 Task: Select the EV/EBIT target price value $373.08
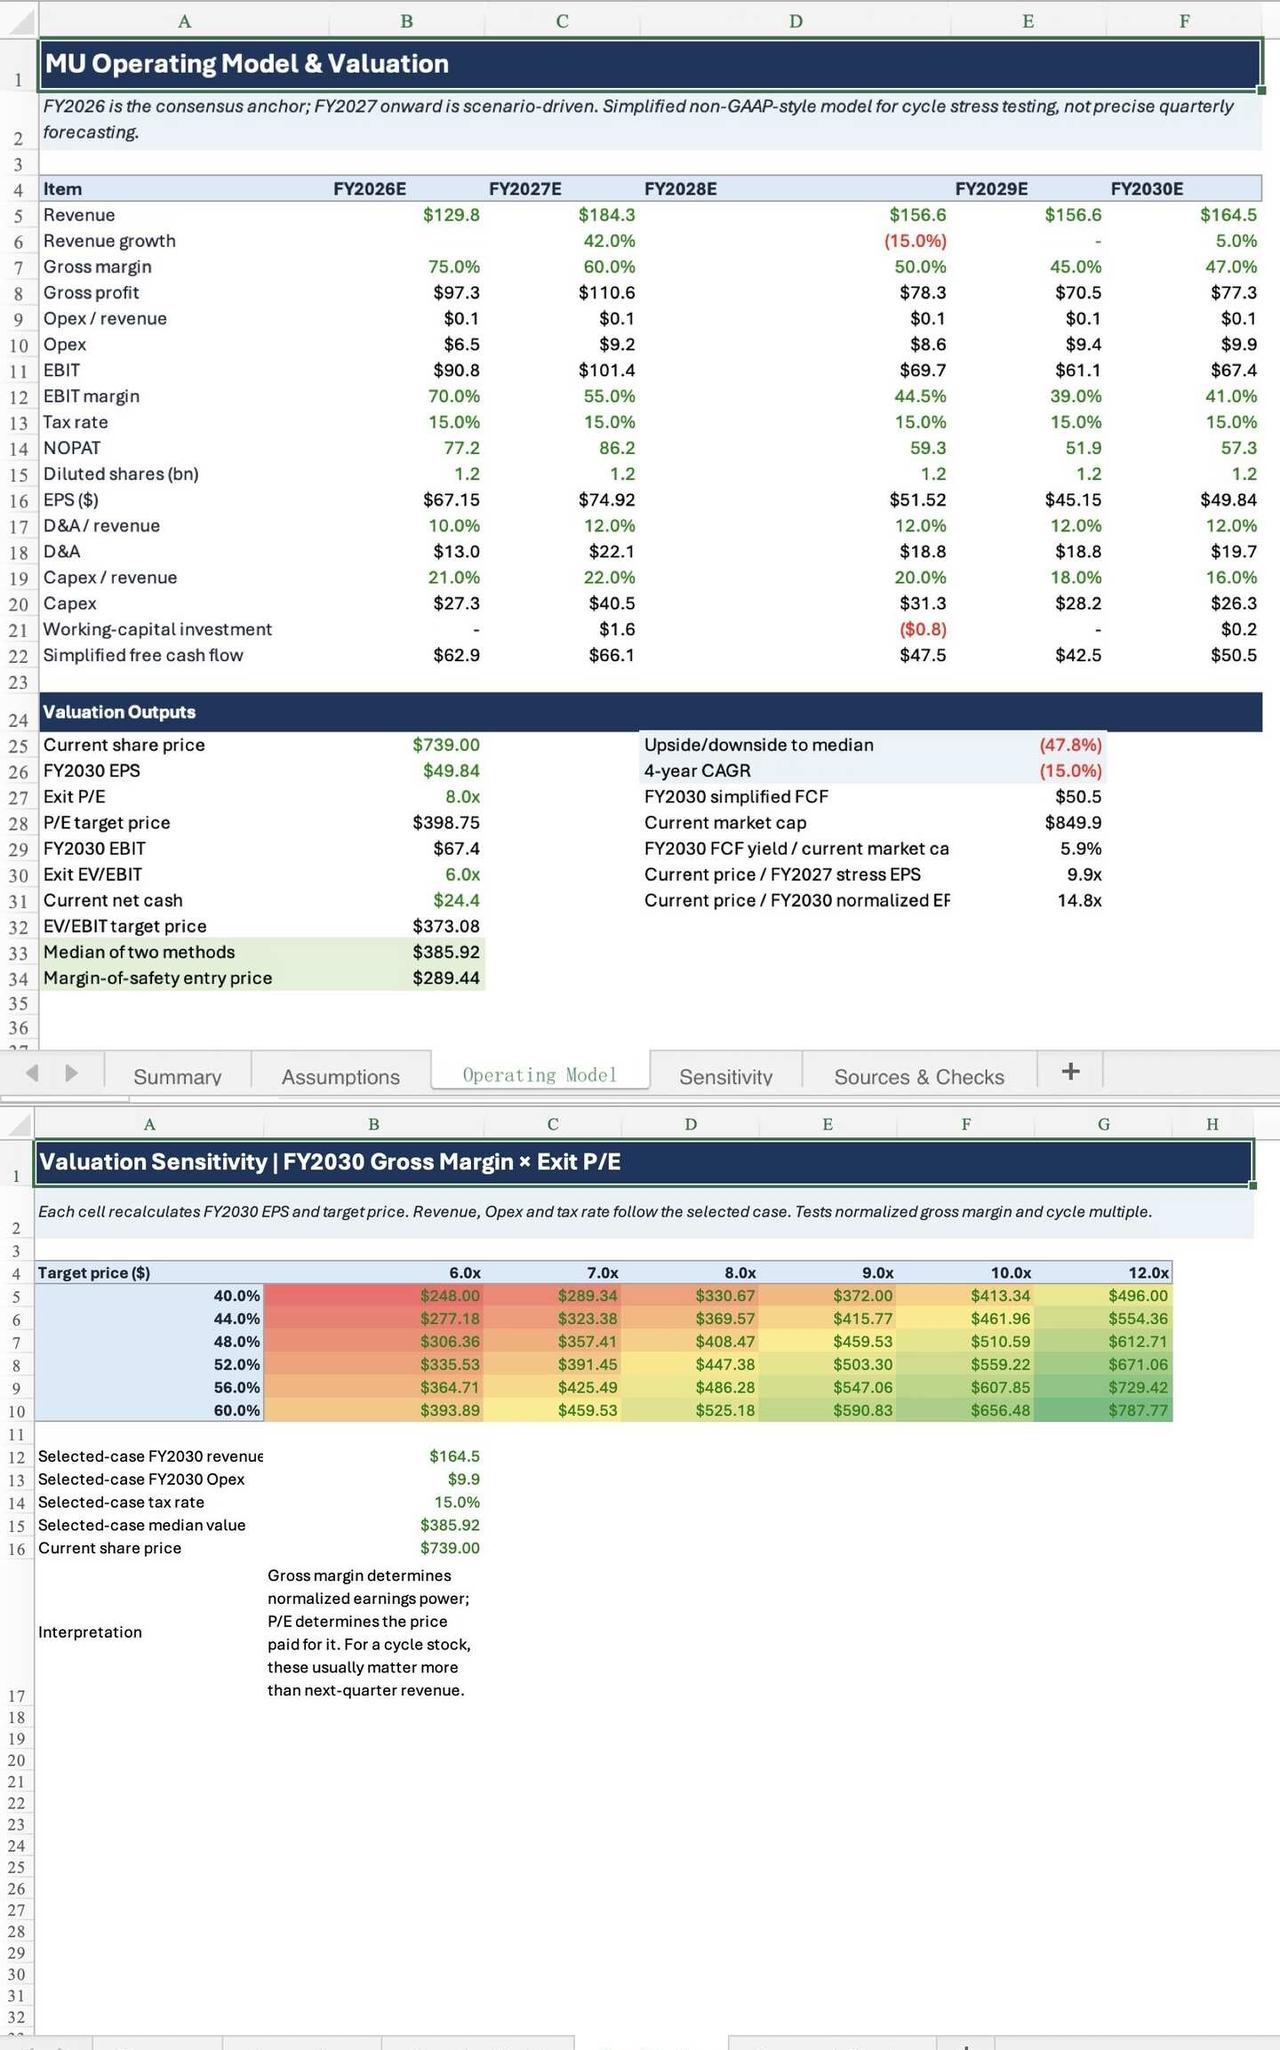pos(446,927)
